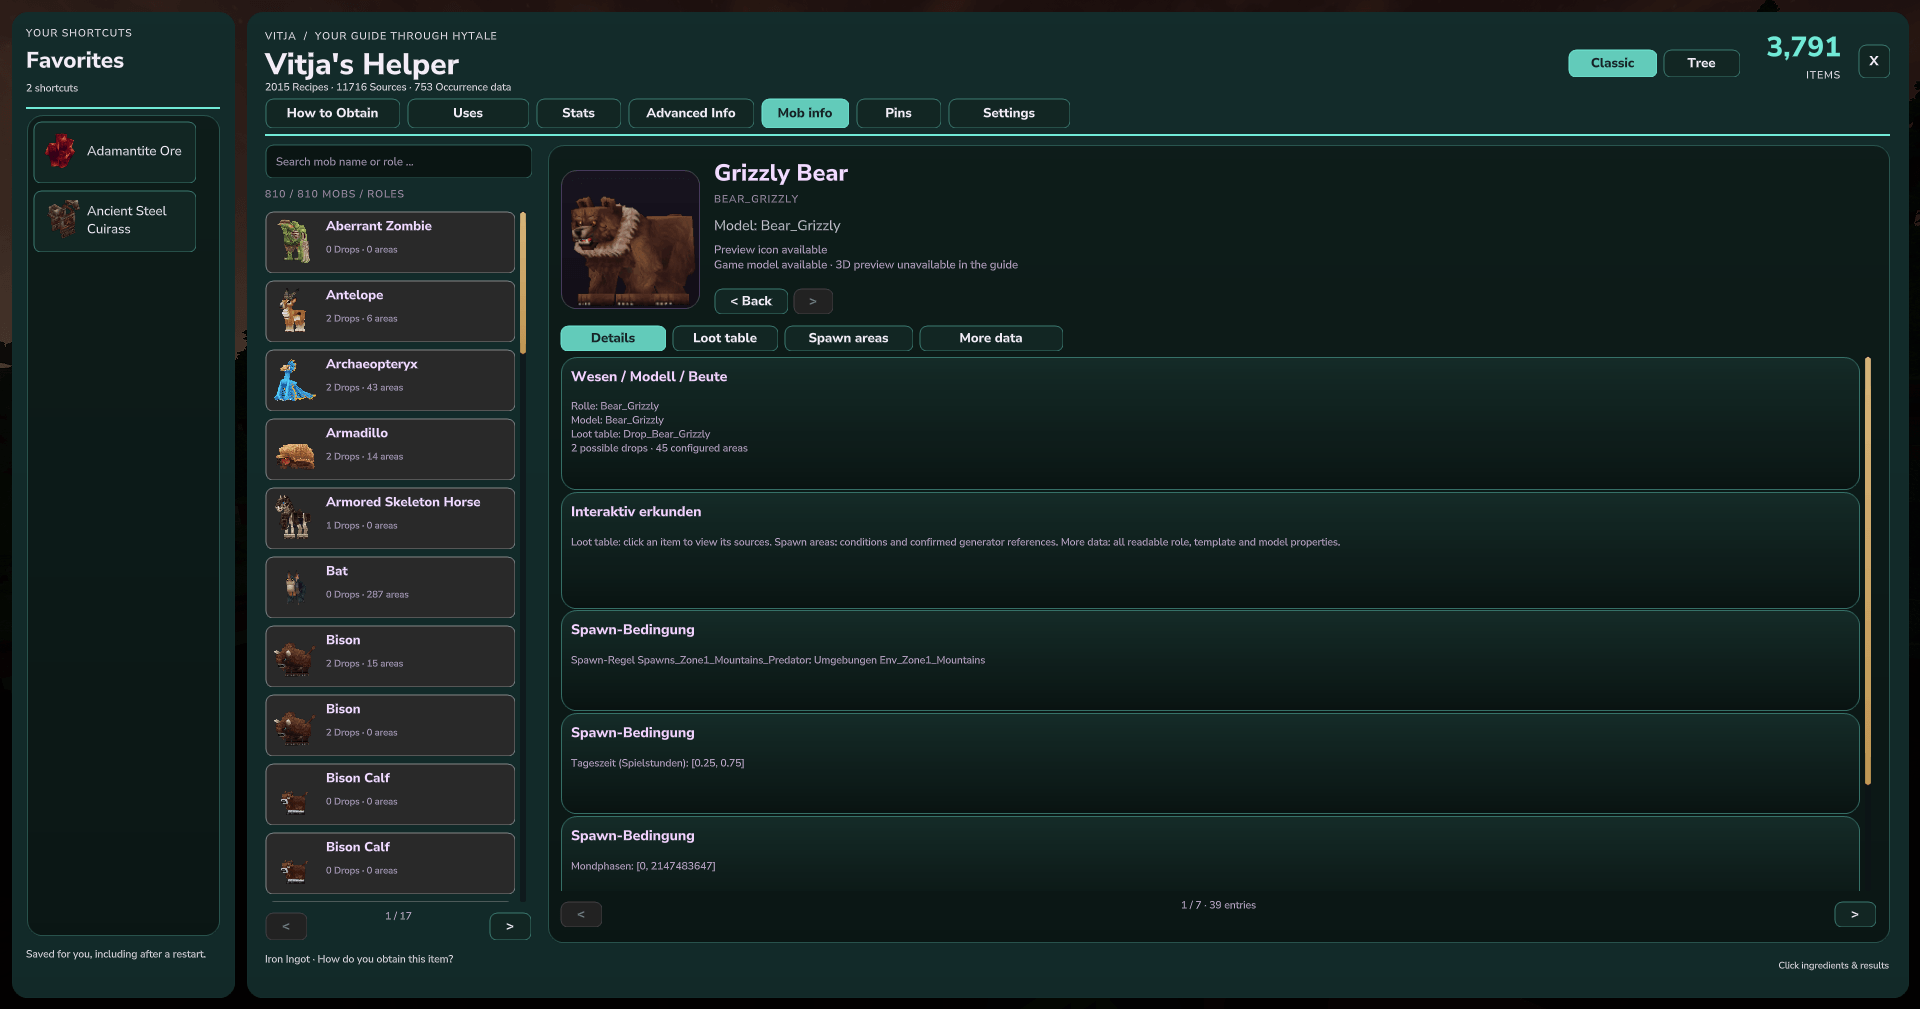Open the More data sub-tab
This screenshot has height=1009, width=1920.
tap(991, 338)
